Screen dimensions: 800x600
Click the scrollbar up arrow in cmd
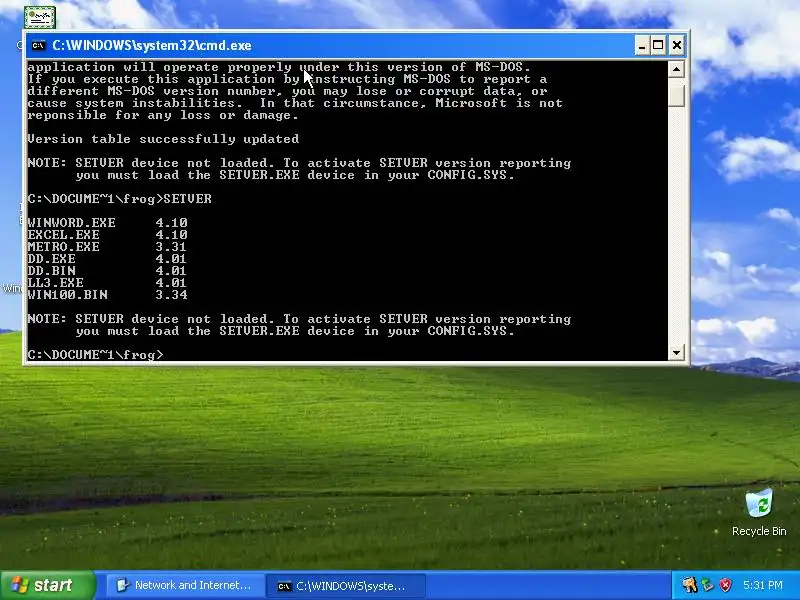pyautogui.click(x=676, y=69)
